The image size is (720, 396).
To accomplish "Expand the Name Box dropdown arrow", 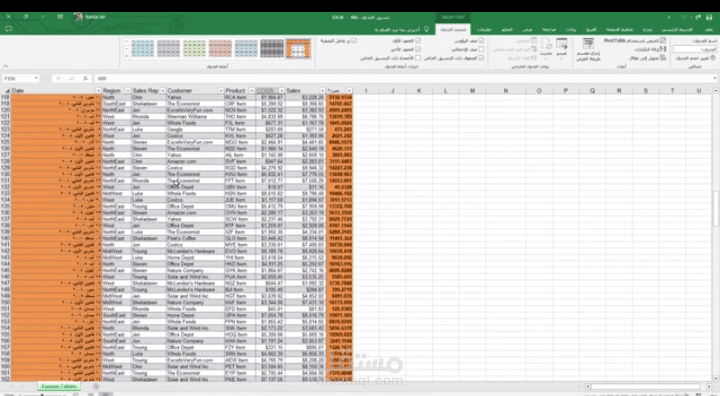I will click(x=36, y=79).
